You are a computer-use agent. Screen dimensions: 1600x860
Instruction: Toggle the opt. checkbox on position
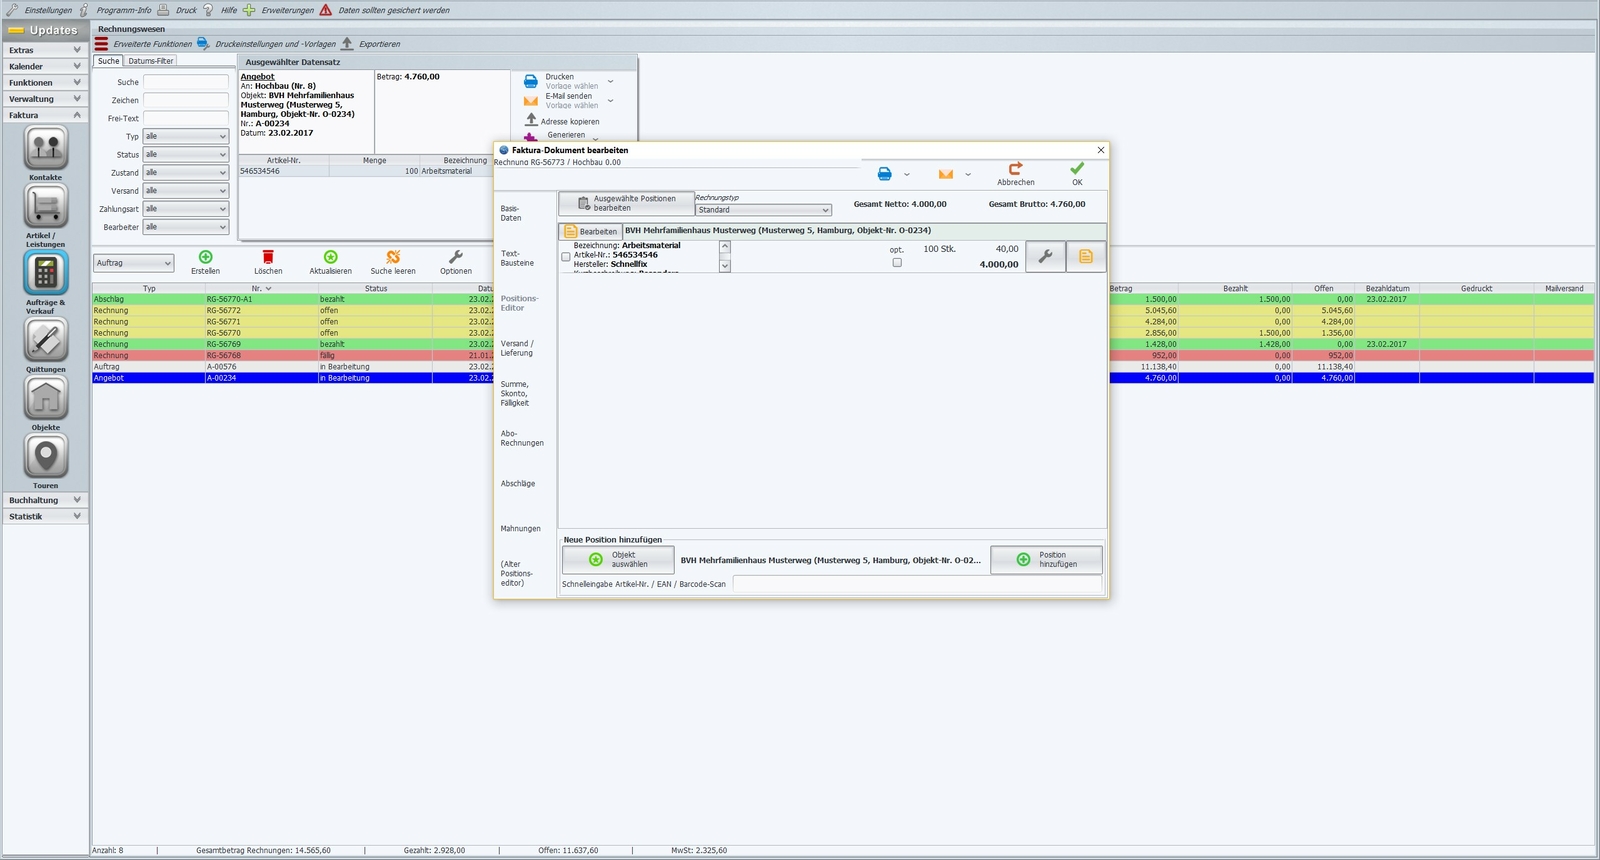coord(897,263)
